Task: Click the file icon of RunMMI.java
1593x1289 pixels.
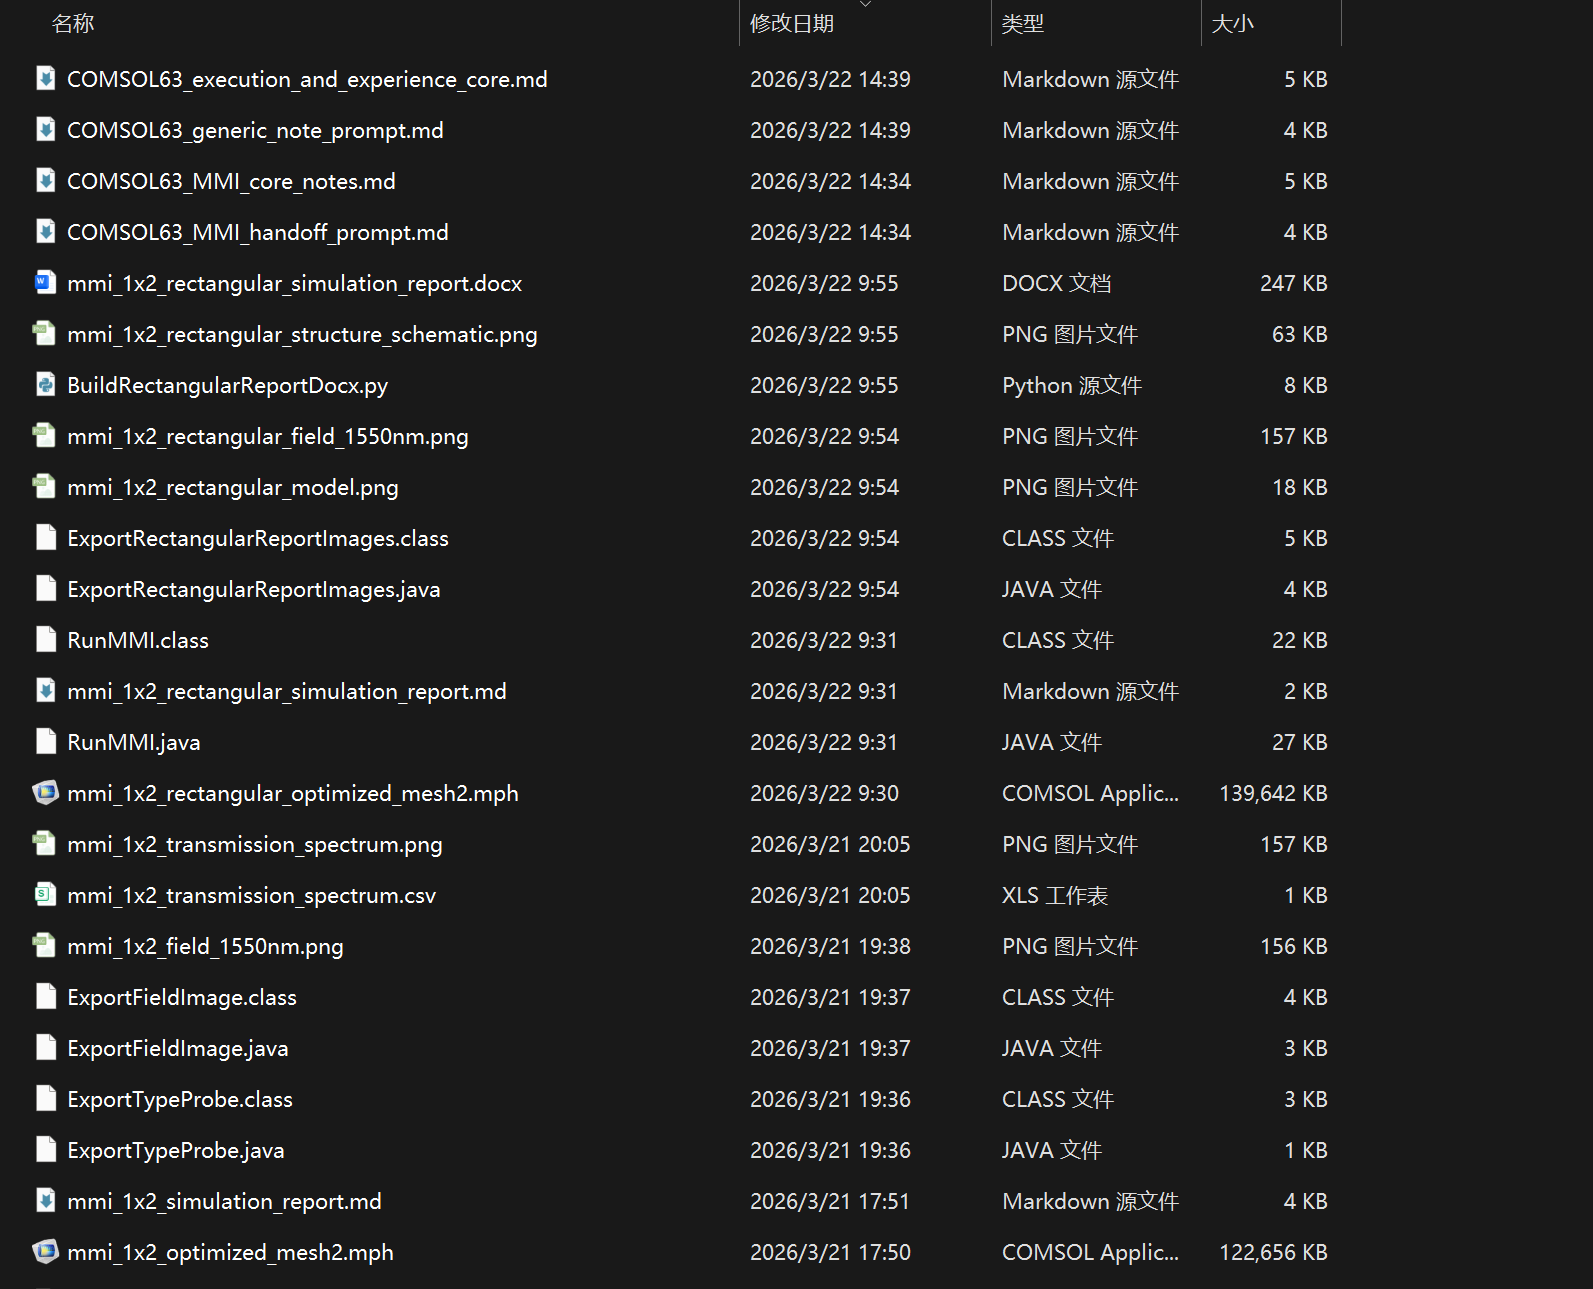Action: coord(45,741)
